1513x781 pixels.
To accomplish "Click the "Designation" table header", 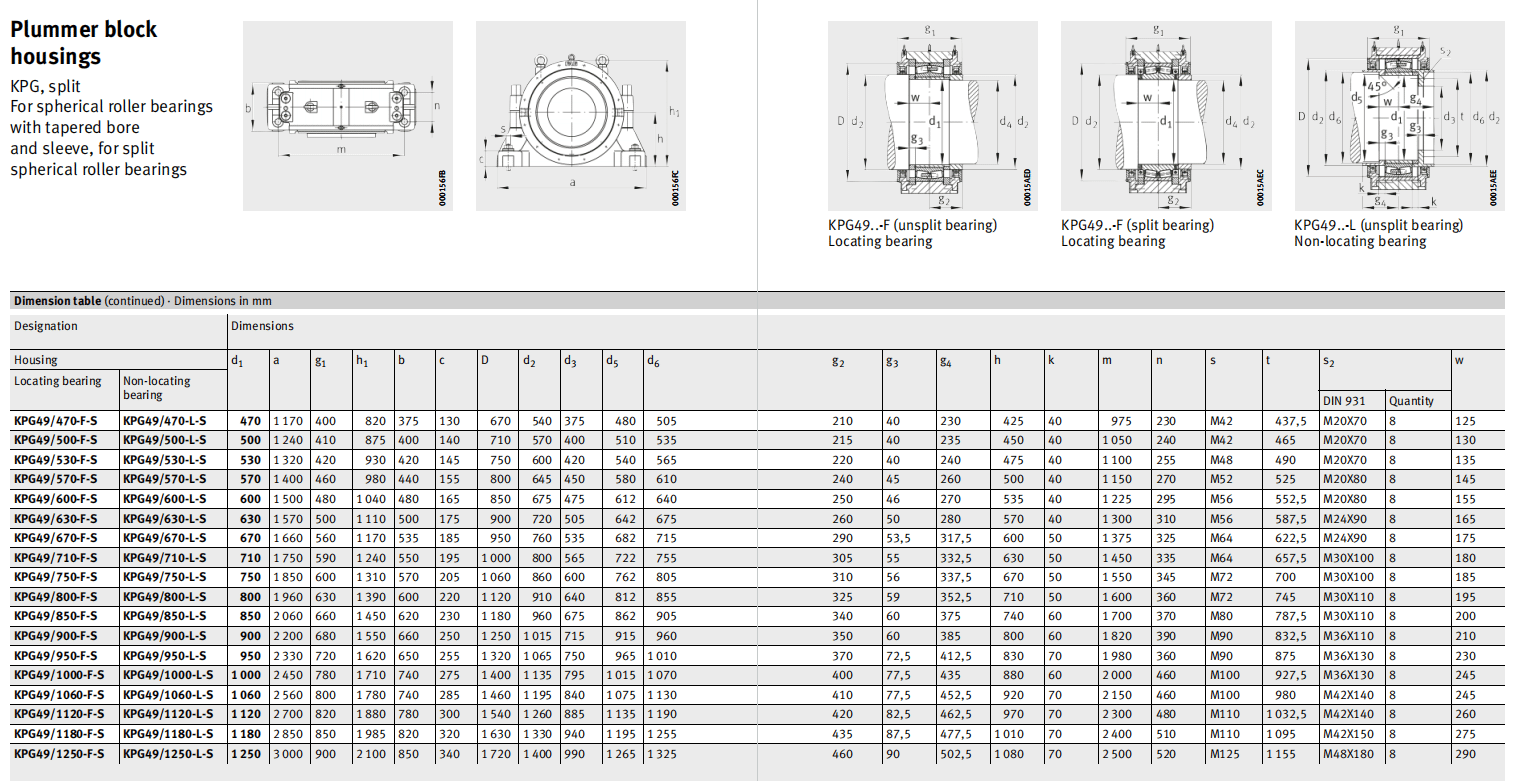I will coord(46,326).
